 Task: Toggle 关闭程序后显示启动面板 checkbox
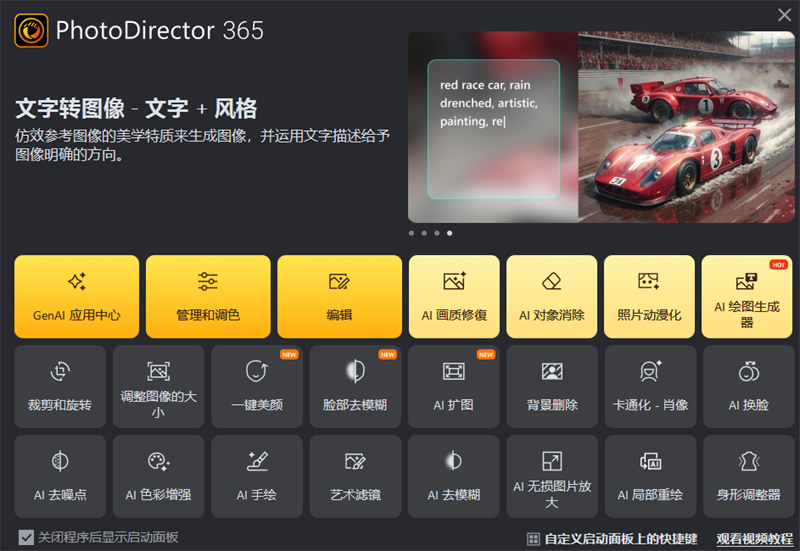tap(26, 537)
